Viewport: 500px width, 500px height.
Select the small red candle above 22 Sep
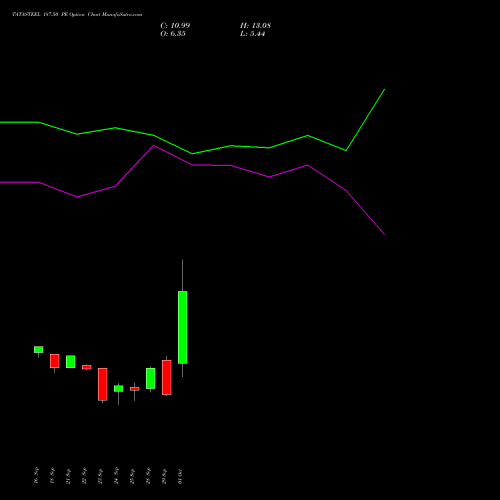pyautogui.click(x=87, y=367)
